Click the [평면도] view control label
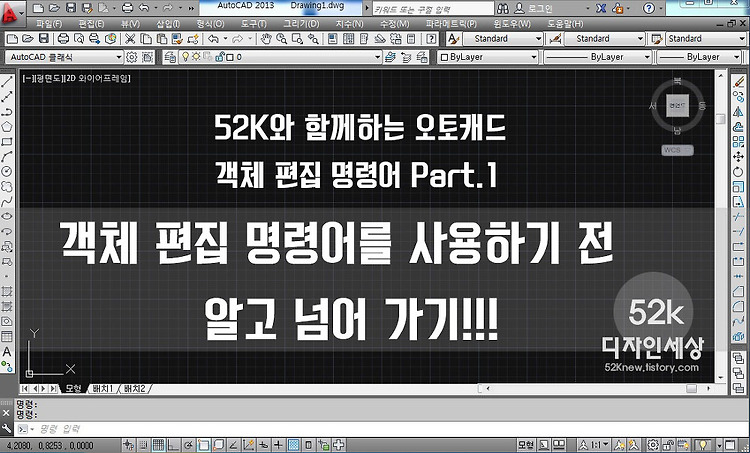 coord(48,78)
